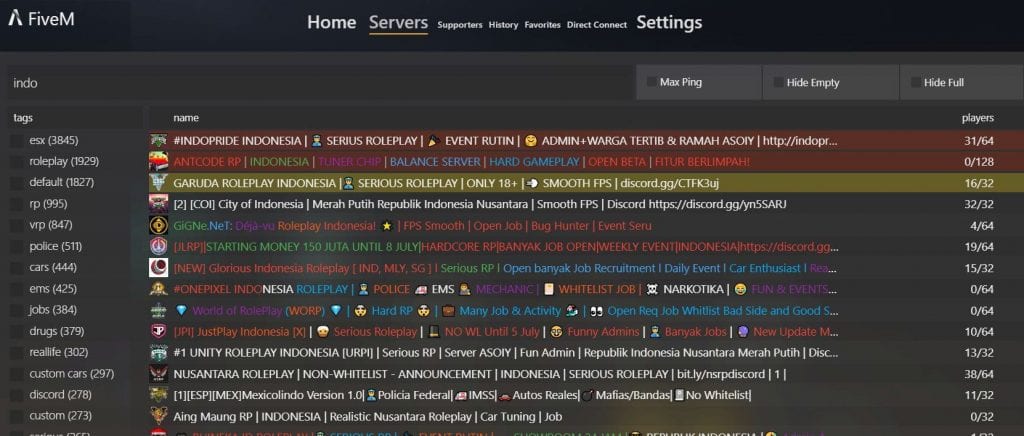Screen dimensions: 1024x436
Task: Select the World of RolePlay (WORP) server name
Action: [x=506, y=311]
